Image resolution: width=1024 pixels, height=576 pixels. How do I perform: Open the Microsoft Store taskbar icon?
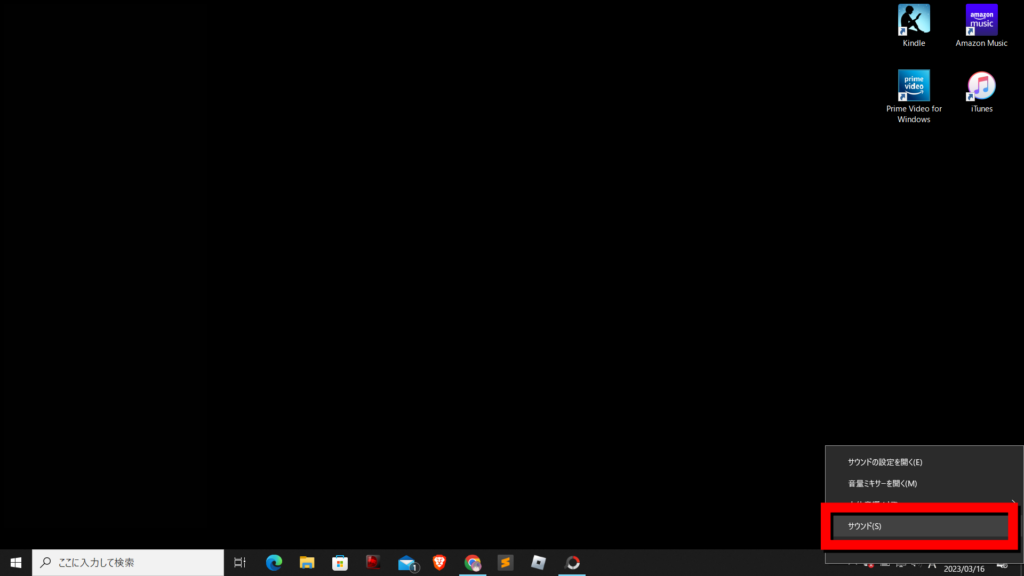coord(340,563)
